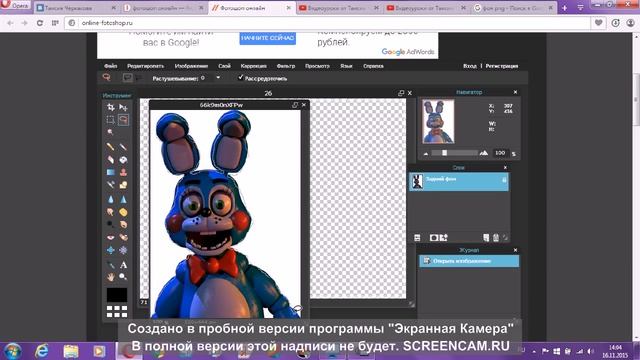Viewport: 640px width, 360px height.
Task: Select the Zoom magnifier tool
Action: pyautogui.click(x=123, y=277)
